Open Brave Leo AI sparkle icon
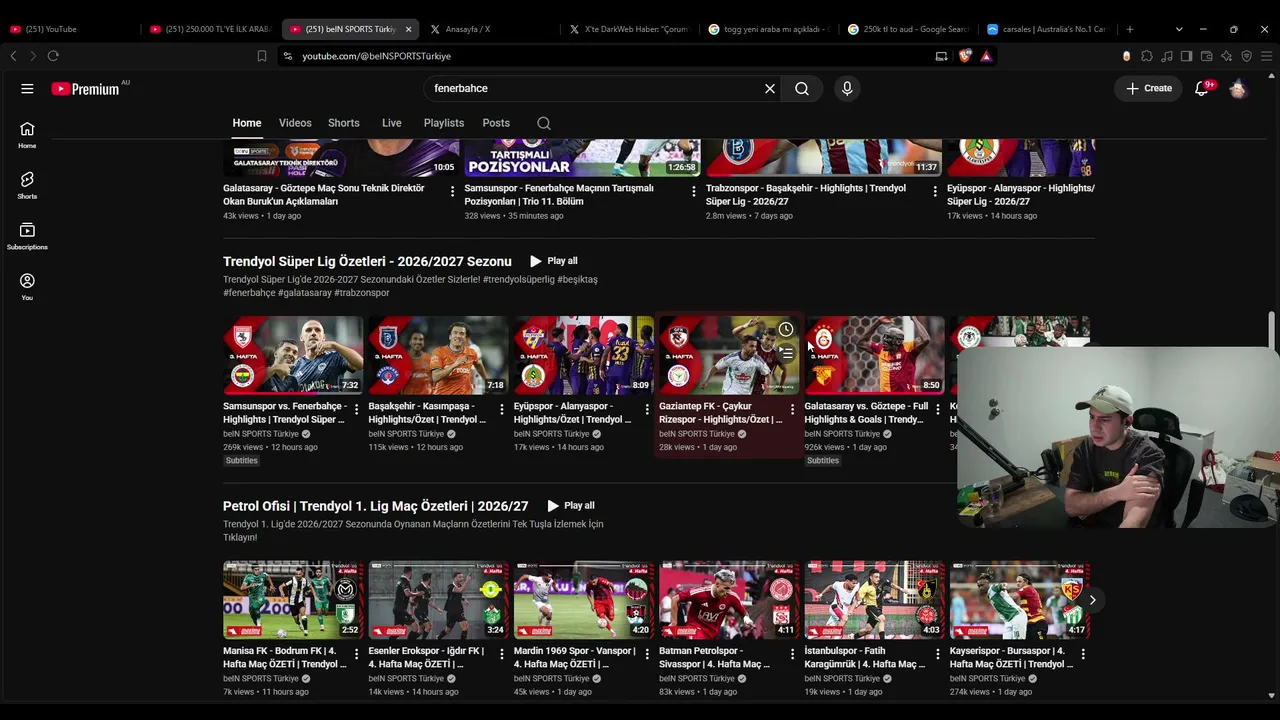 pyautogui.click(x=1227, y=56)
